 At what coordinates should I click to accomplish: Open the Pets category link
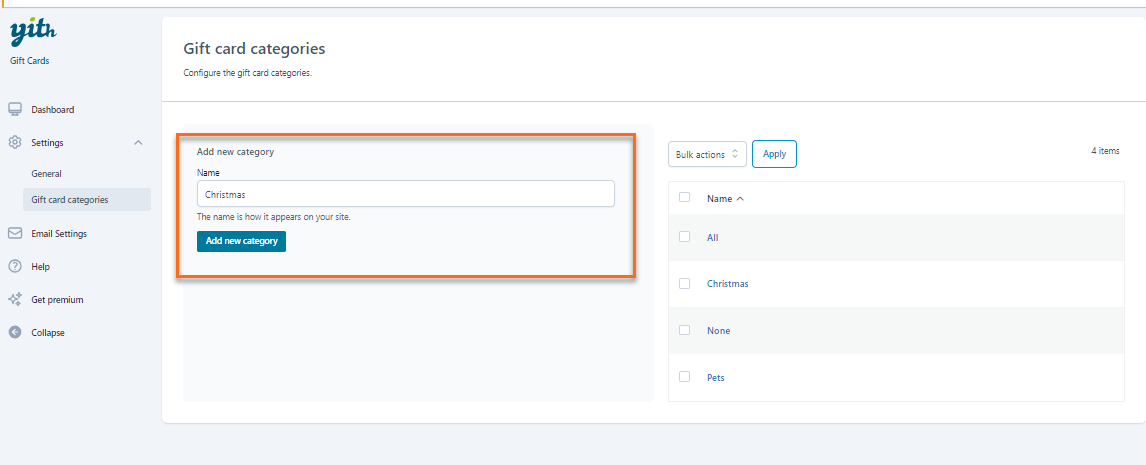[715, 378]
